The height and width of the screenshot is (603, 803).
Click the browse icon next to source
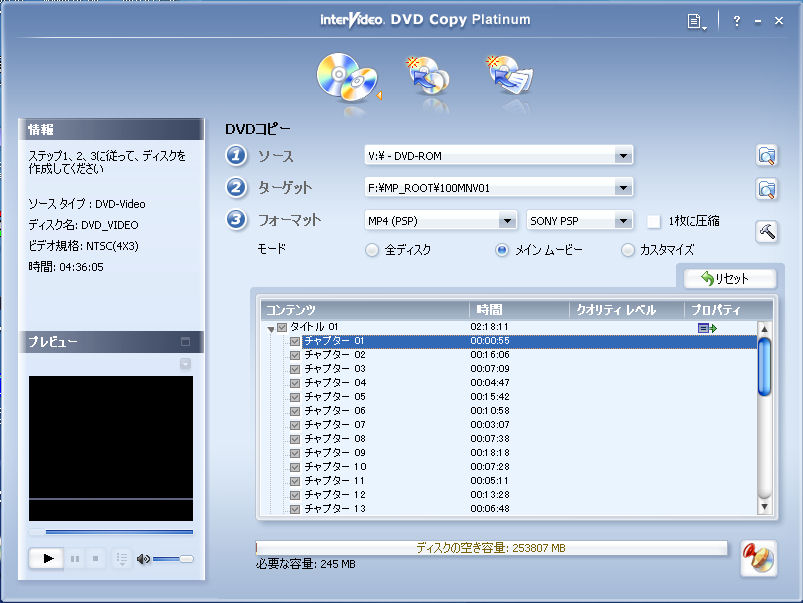766,156
